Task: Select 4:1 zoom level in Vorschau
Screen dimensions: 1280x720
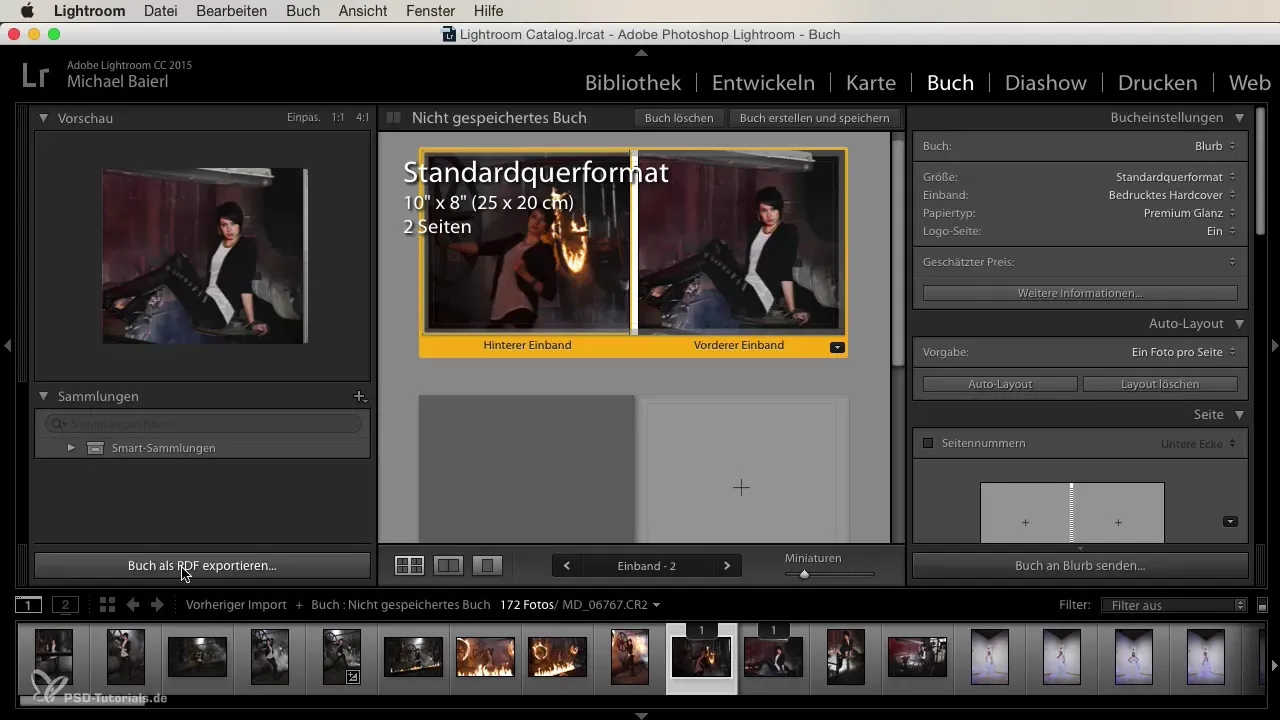Action: [x=362, y=118]
